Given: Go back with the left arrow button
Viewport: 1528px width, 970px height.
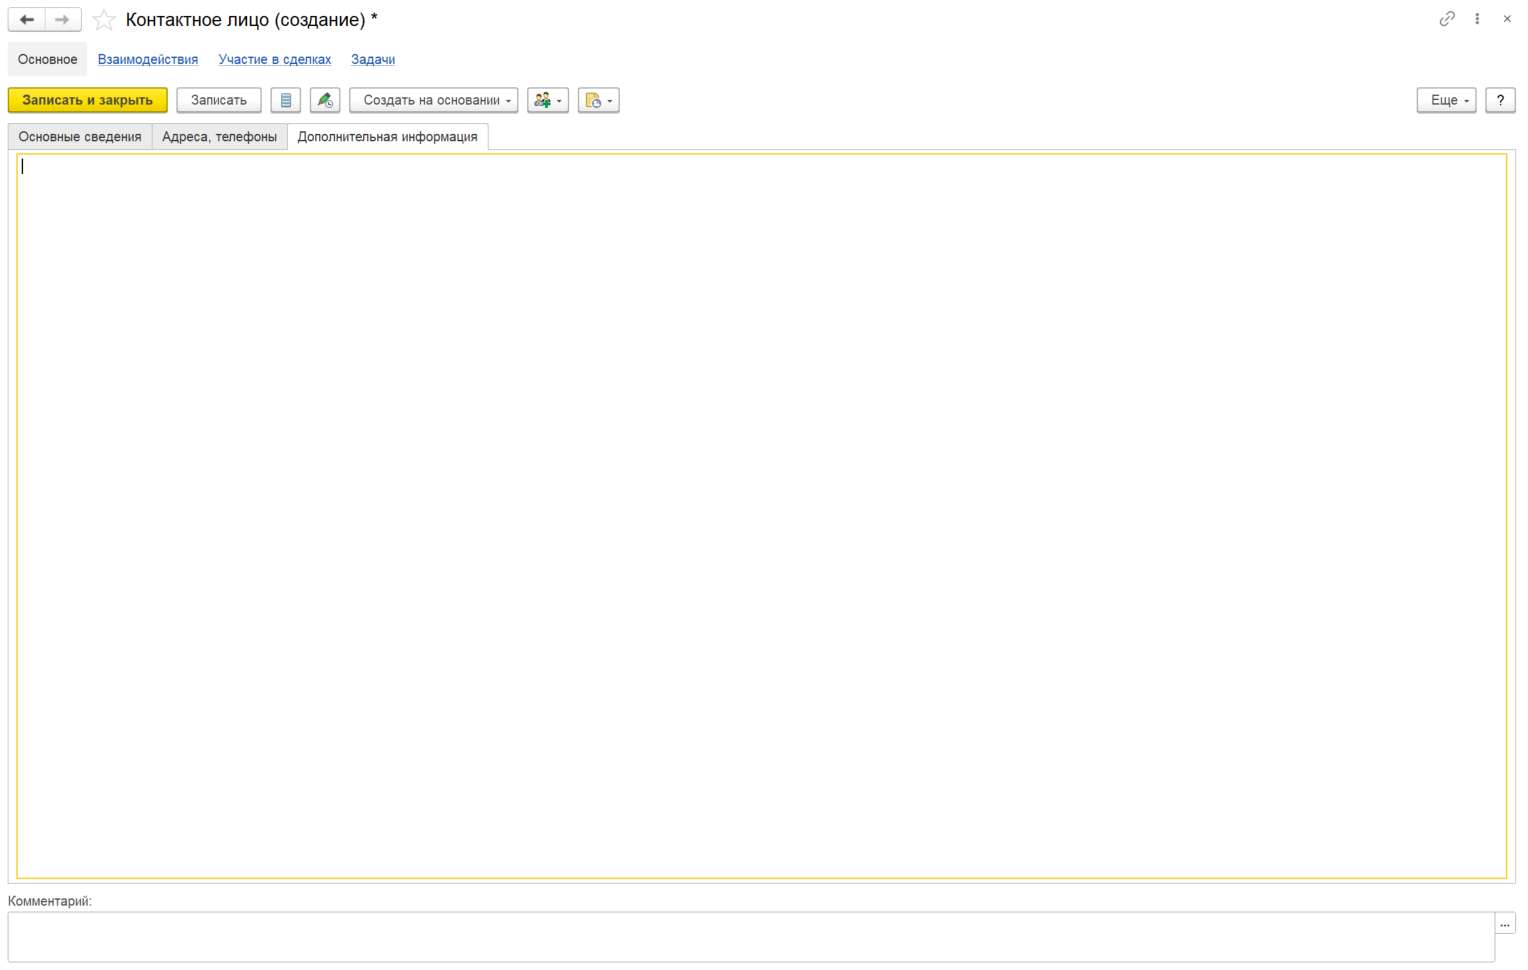Looking at the screenshot, I should pyautogui.click(x=27, y=19).
